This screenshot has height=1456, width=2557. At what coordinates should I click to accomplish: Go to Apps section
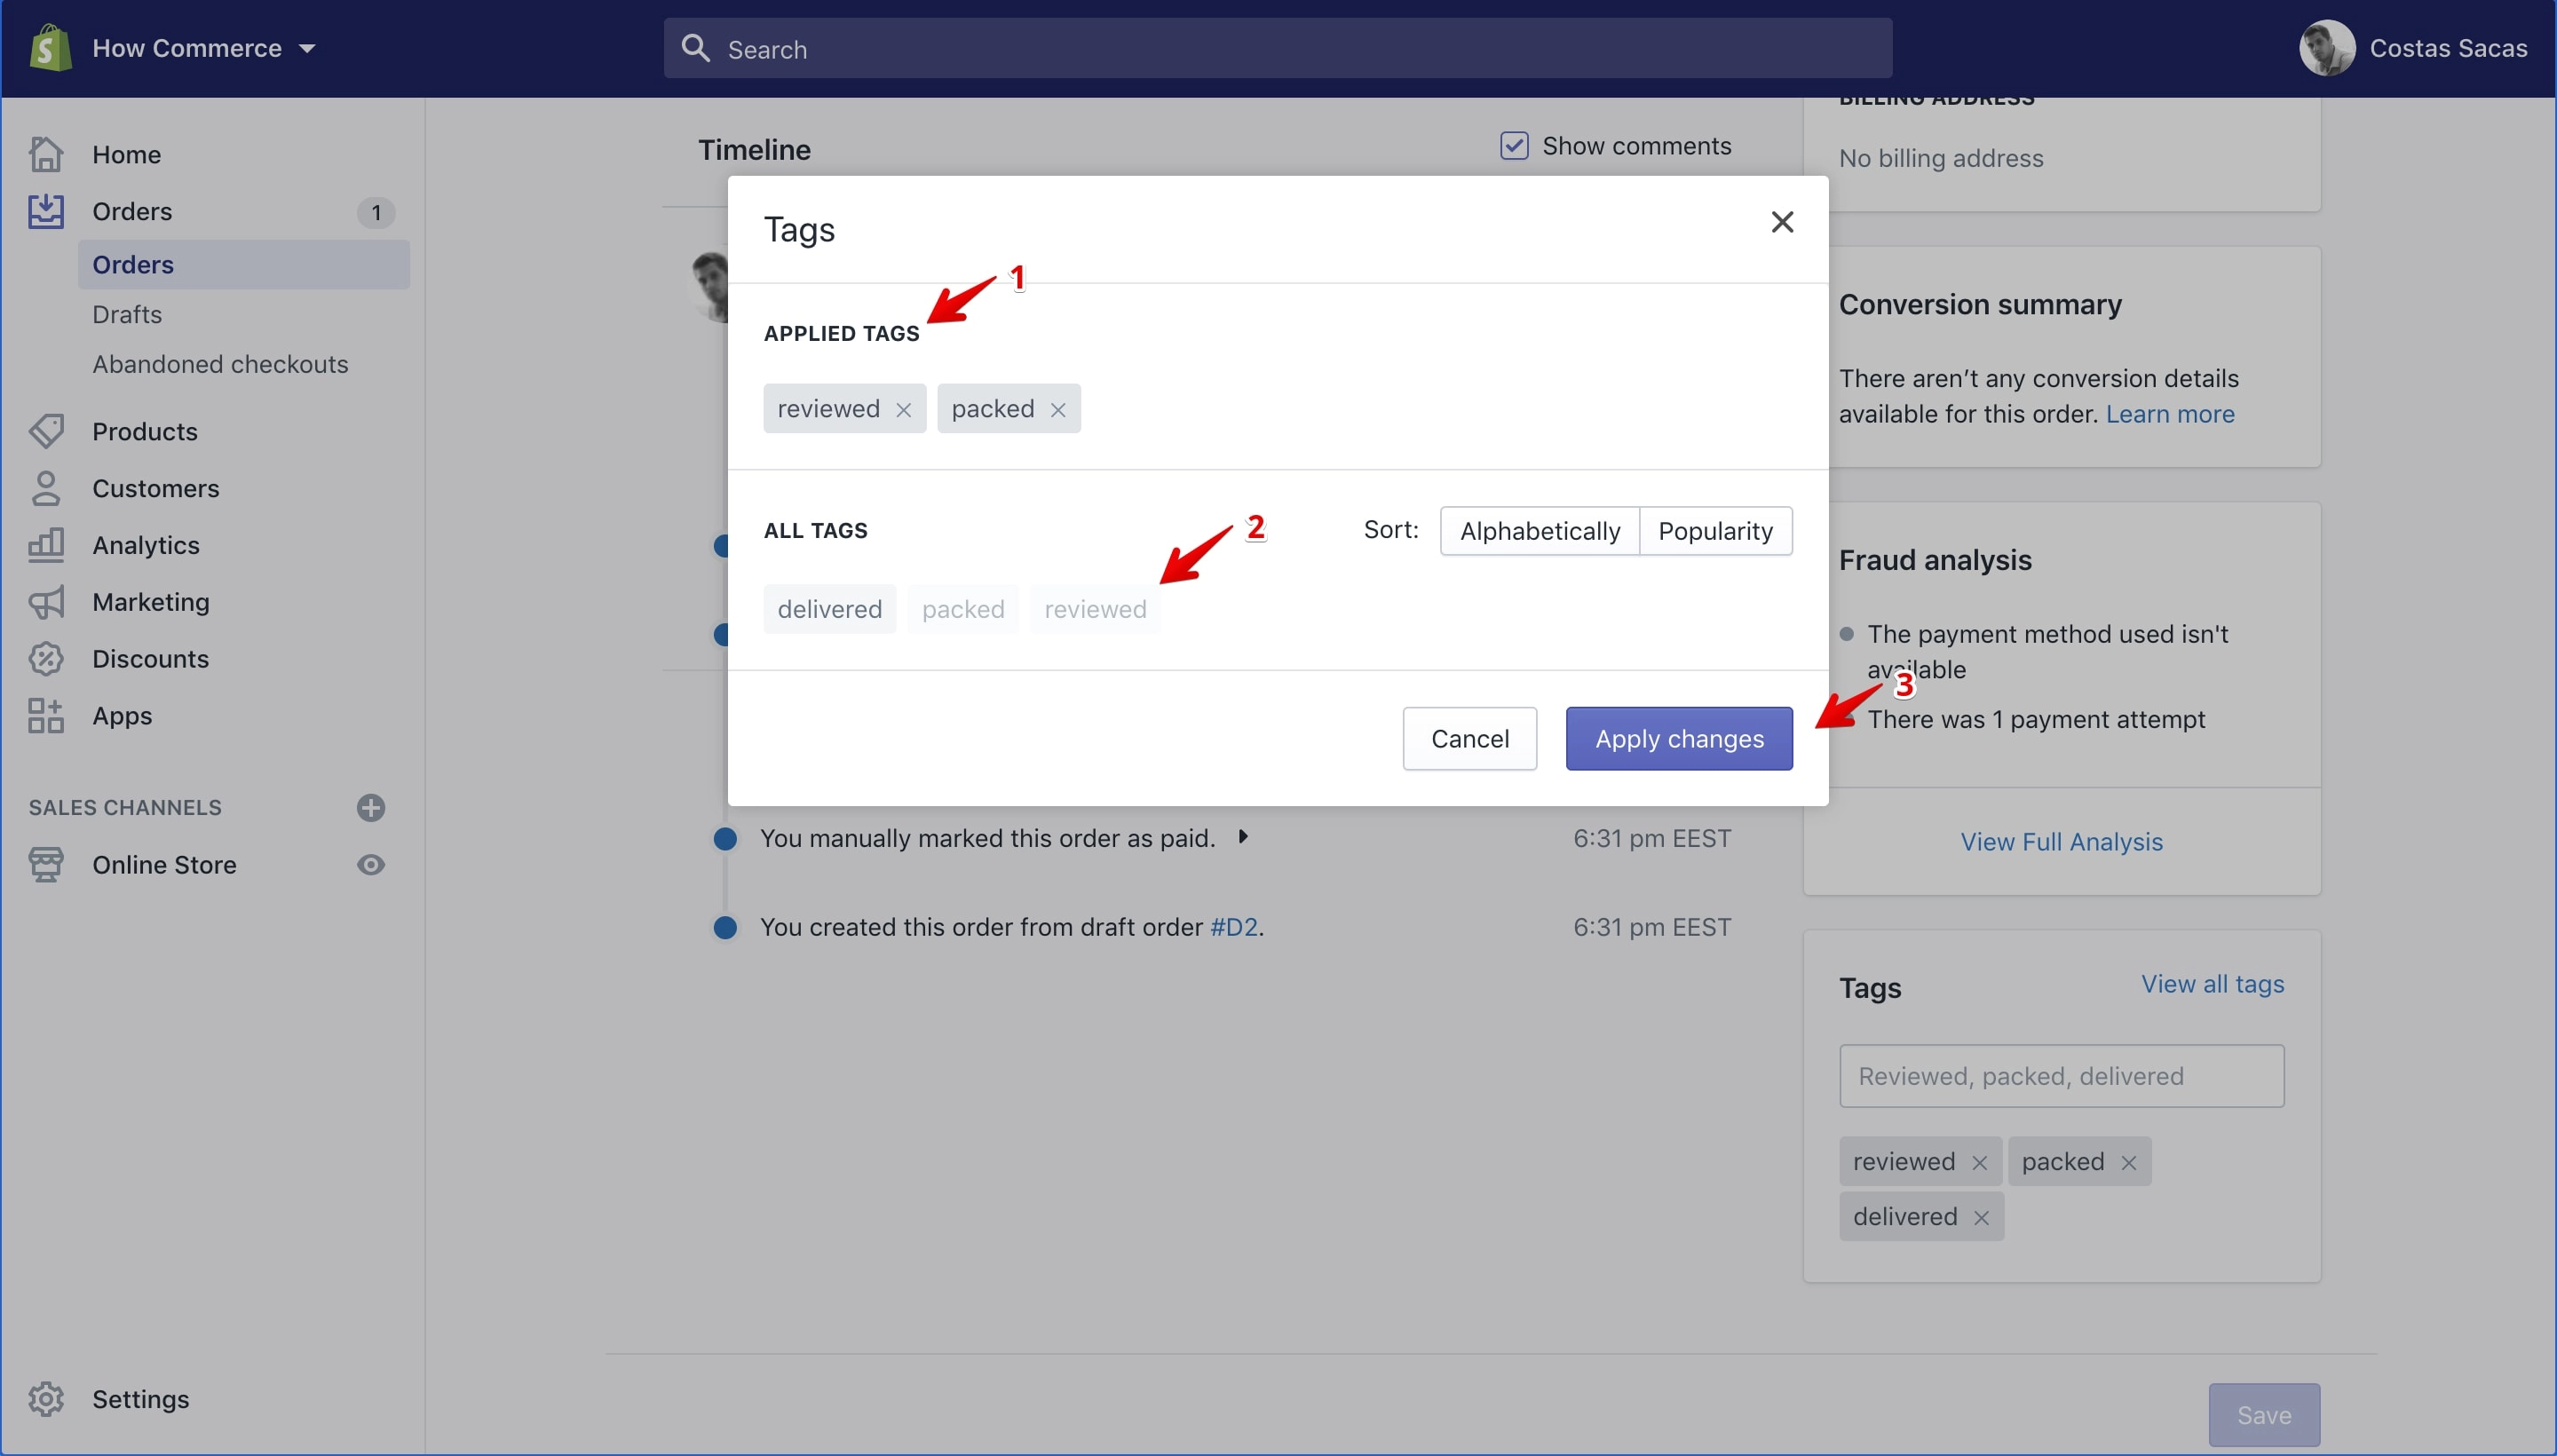tap(122, 717)
